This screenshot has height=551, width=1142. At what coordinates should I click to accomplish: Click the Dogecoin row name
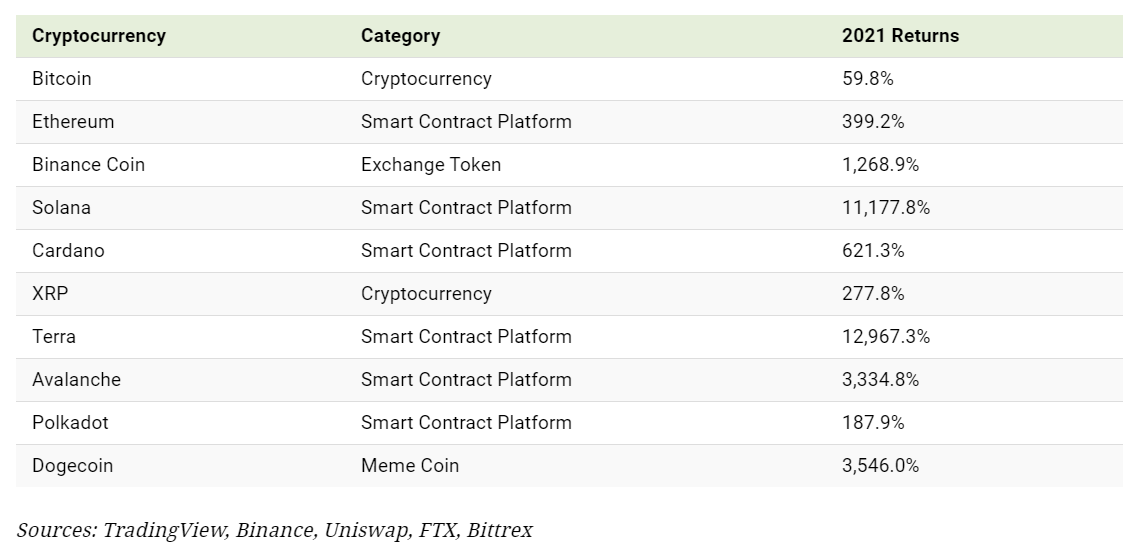click(x=72, y=466)
